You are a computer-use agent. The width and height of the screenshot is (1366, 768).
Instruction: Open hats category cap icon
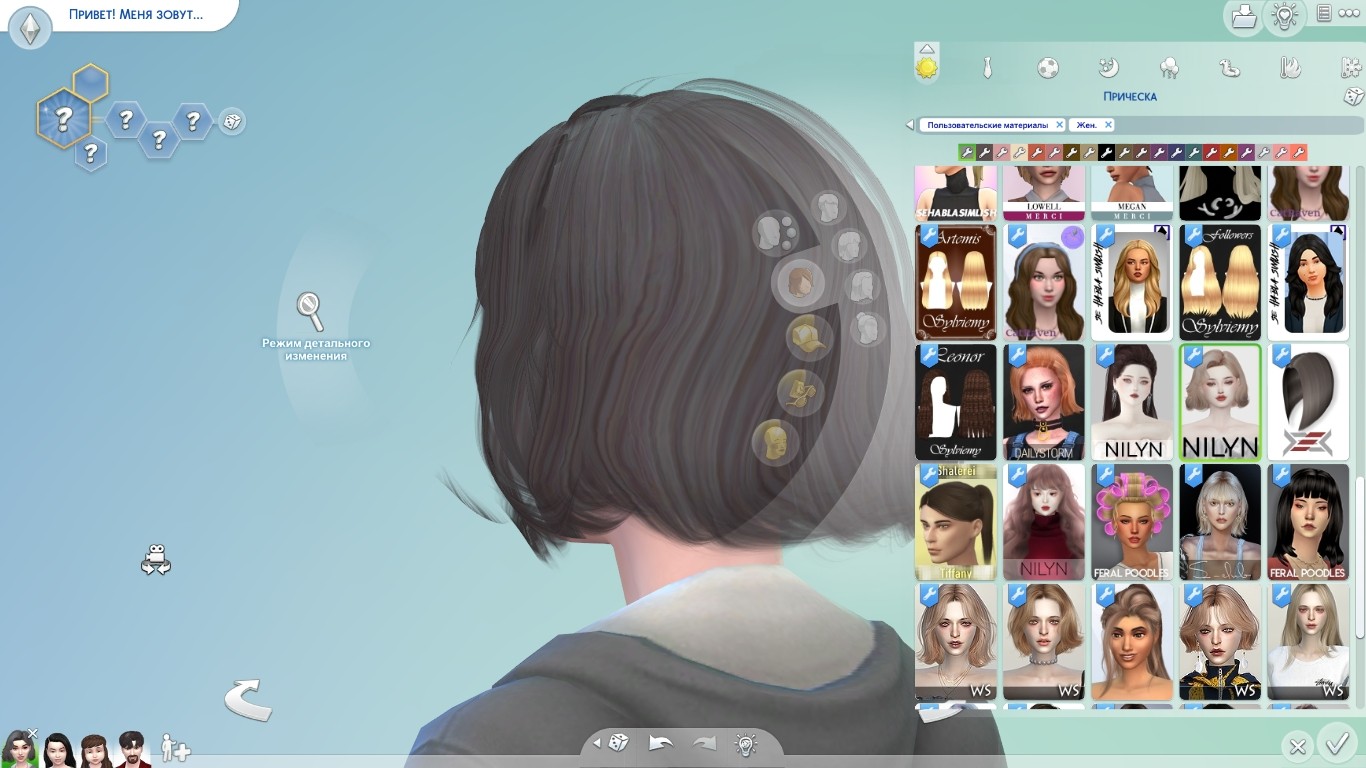point(808,338)
